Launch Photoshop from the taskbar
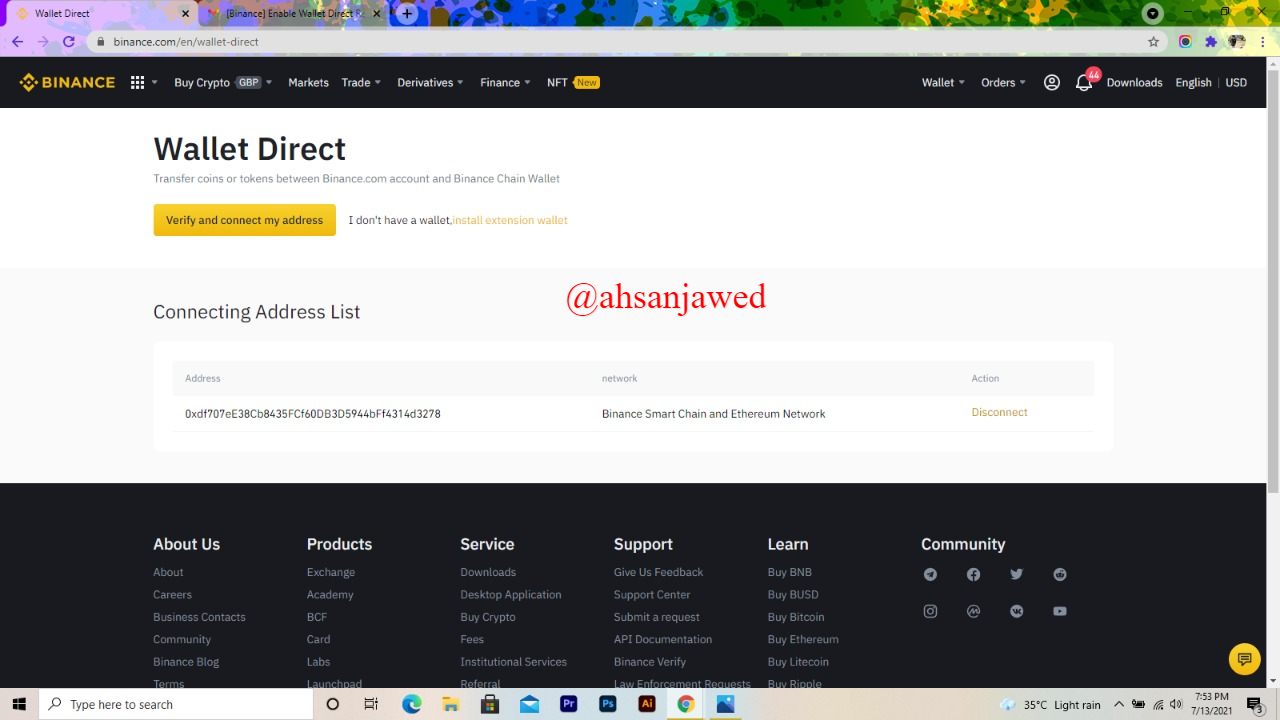Image resolution: width=1280 pixels, height=720 pixels. (x=608, y=704)
